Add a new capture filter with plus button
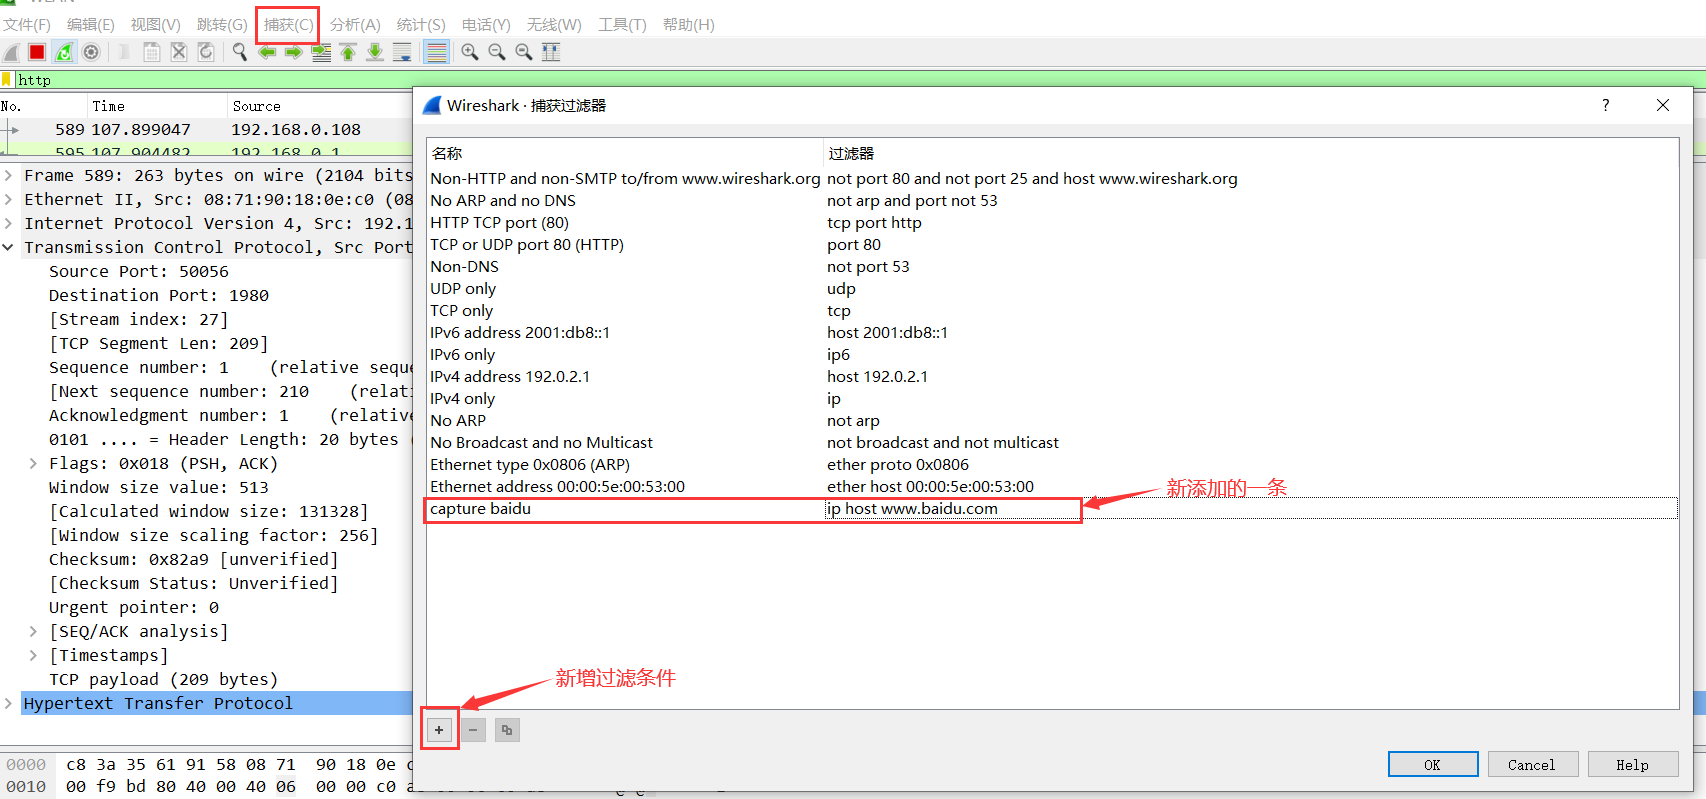This screenshot has width=1706, height=799. tap(439, 730)
